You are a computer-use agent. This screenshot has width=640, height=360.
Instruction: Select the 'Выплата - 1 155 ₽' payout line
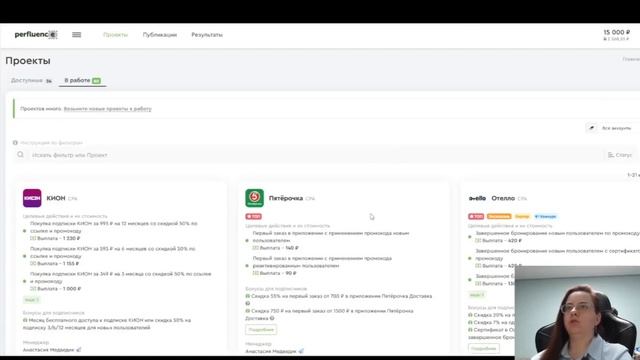coord(54,264)
